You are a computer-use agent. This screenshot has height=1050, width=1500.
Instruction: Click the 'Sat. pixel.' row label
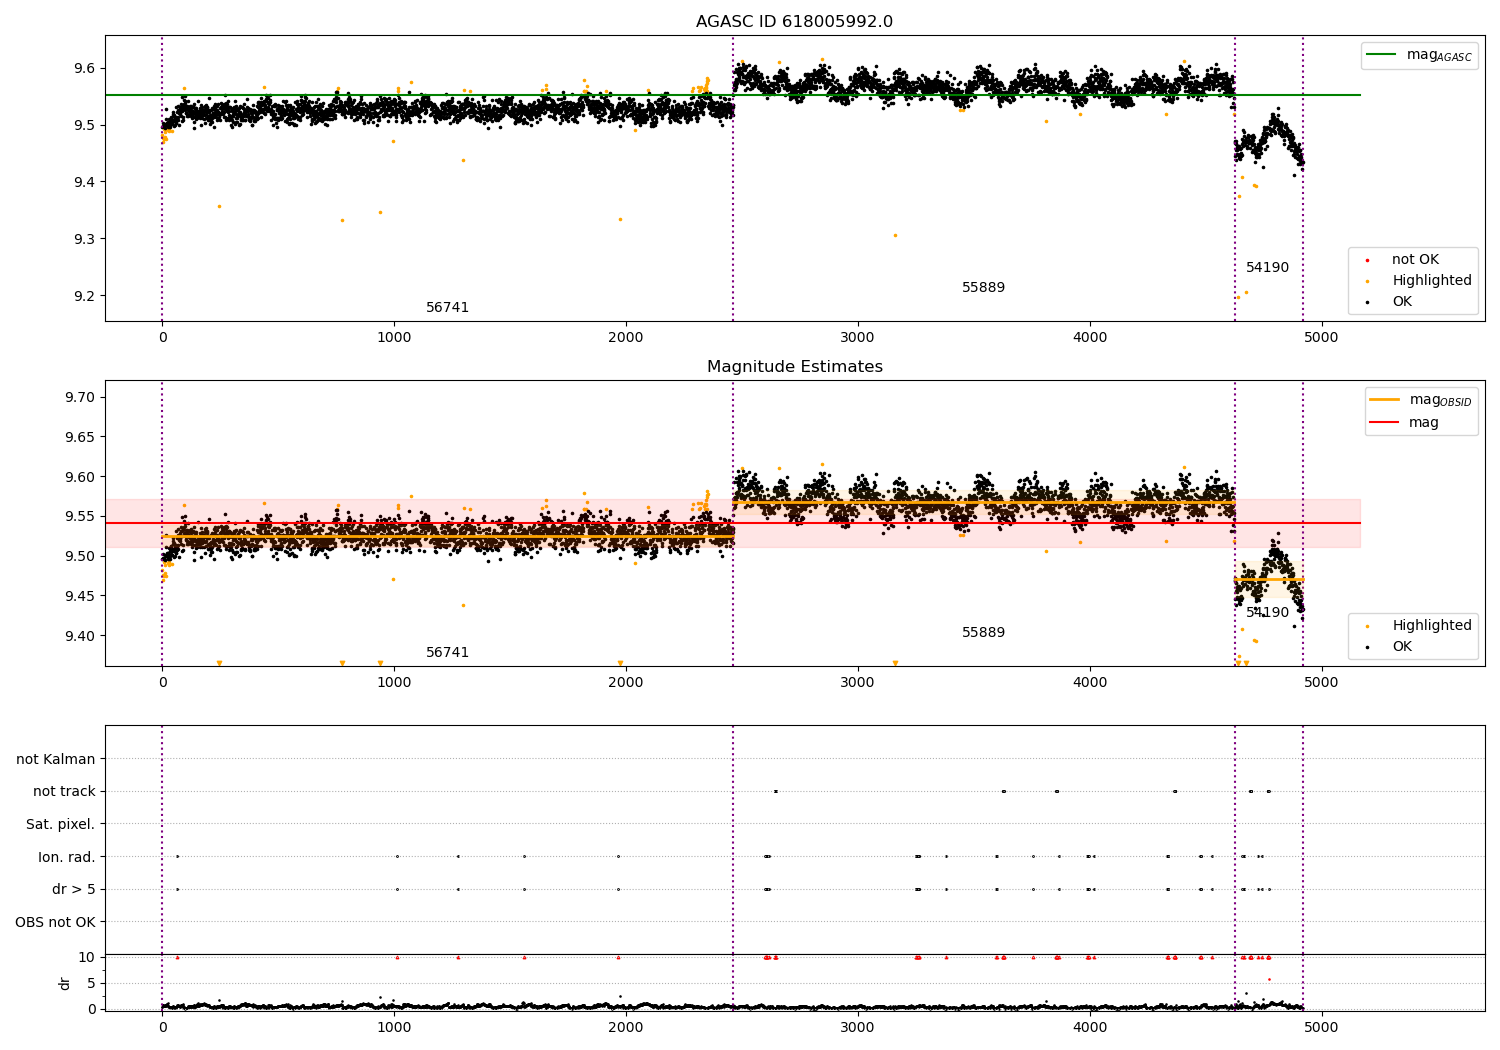tap(61, 825)
